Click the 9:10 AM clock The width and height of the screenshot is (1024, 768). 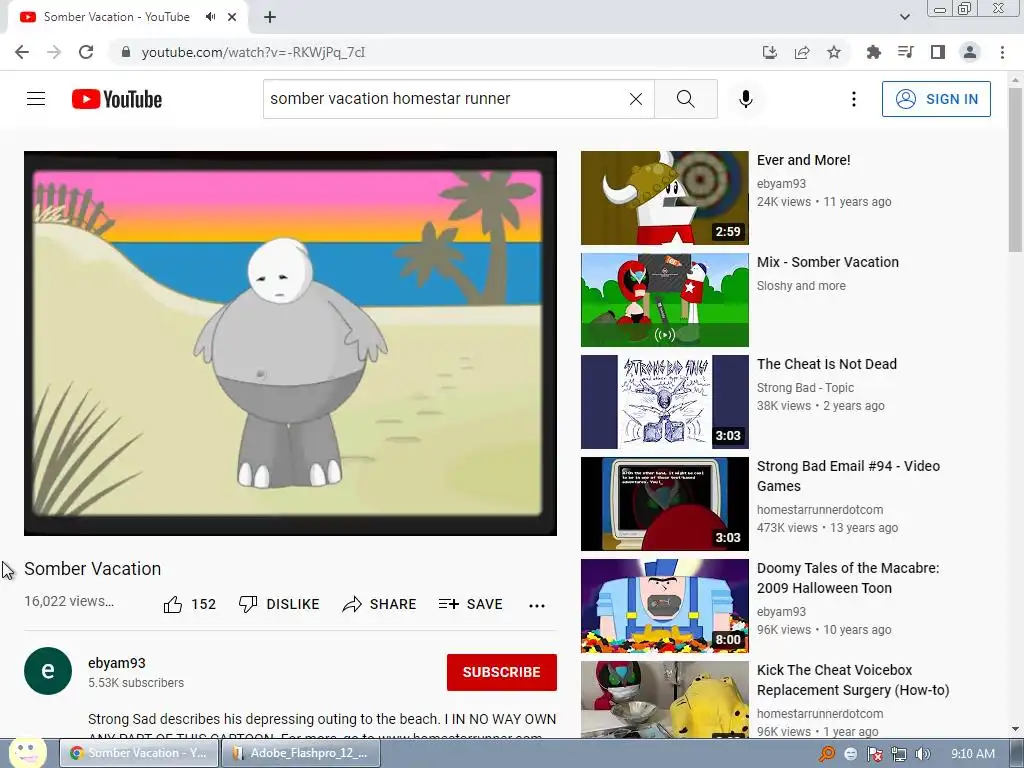972,754
